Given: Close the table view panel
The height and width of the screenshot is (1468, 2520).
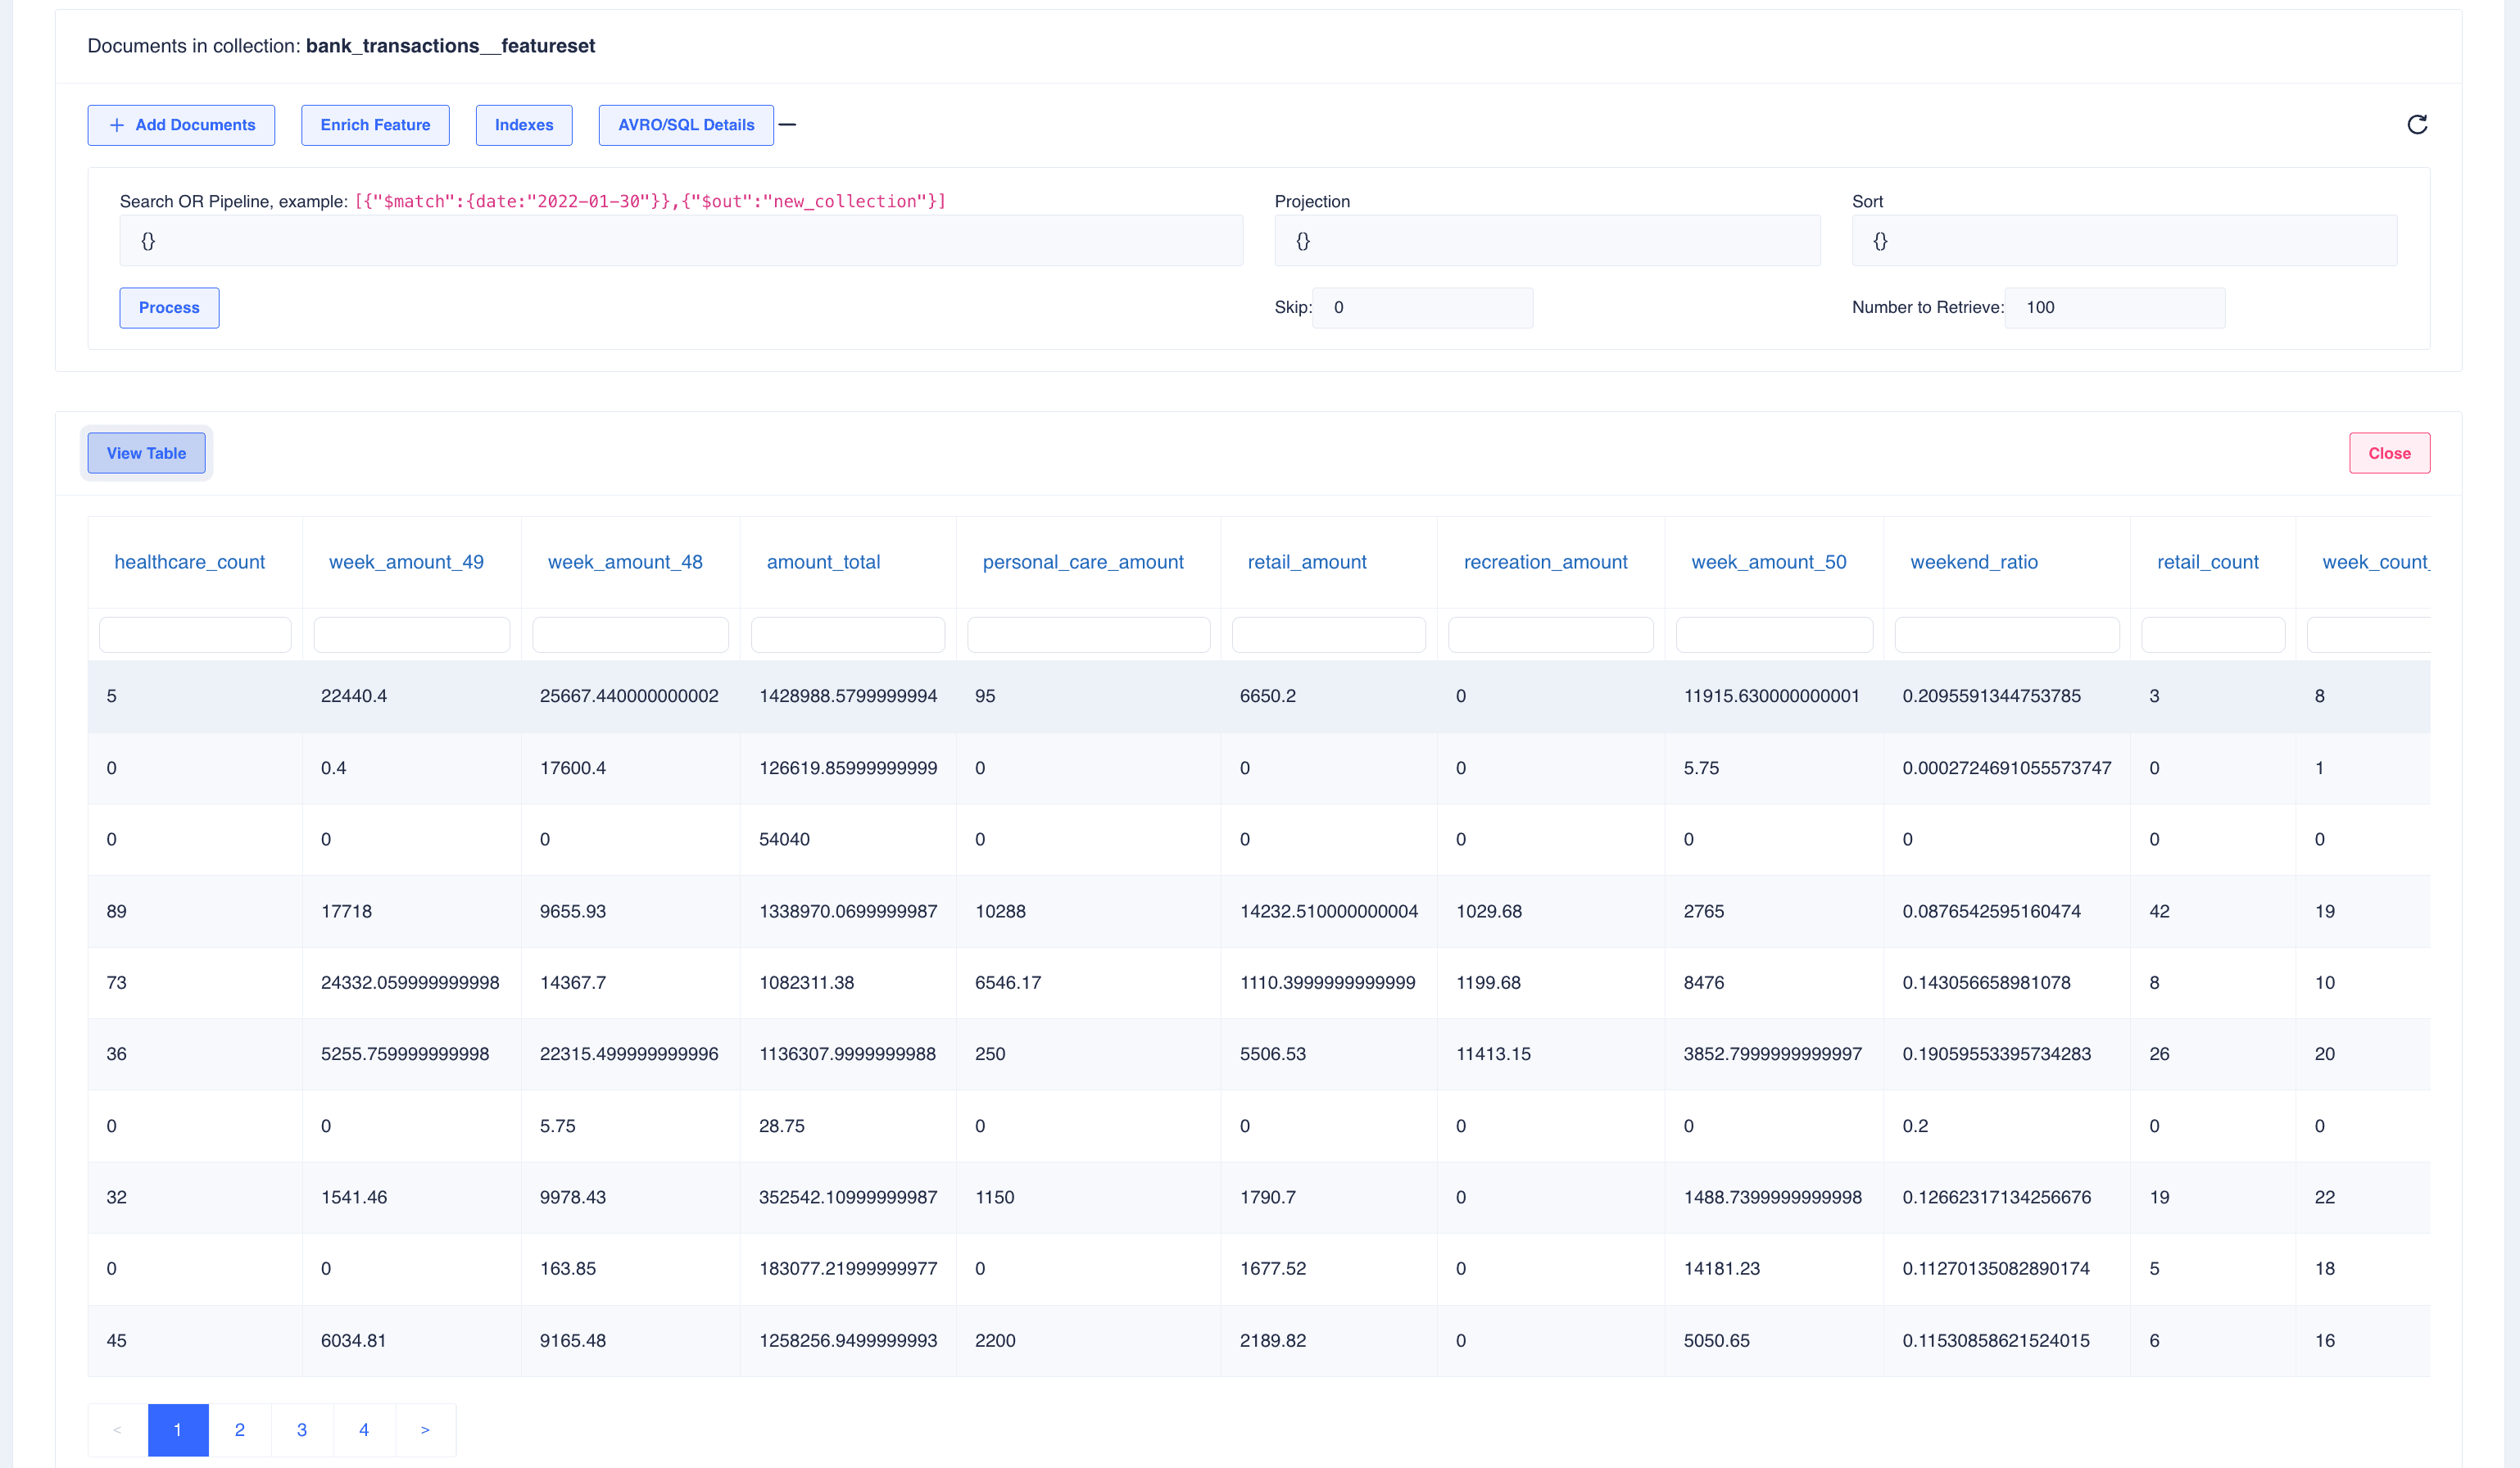Looking at the screenshot, I should click(x=2388, y=453).
